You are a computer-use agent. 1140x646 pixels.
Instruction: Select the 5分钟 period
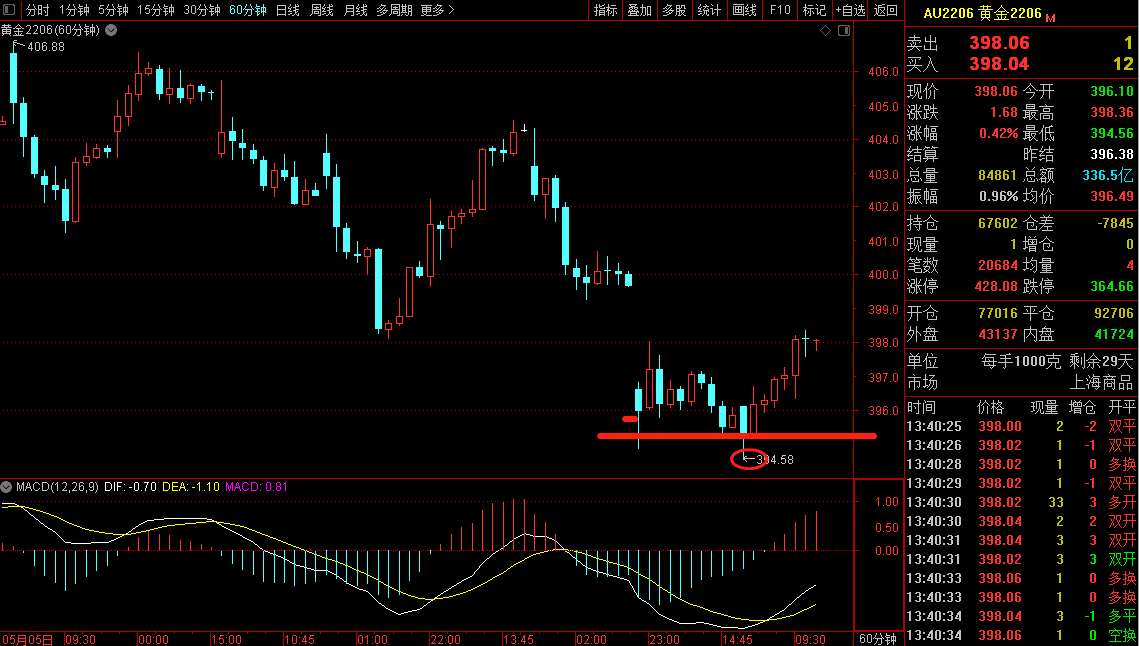113,10
